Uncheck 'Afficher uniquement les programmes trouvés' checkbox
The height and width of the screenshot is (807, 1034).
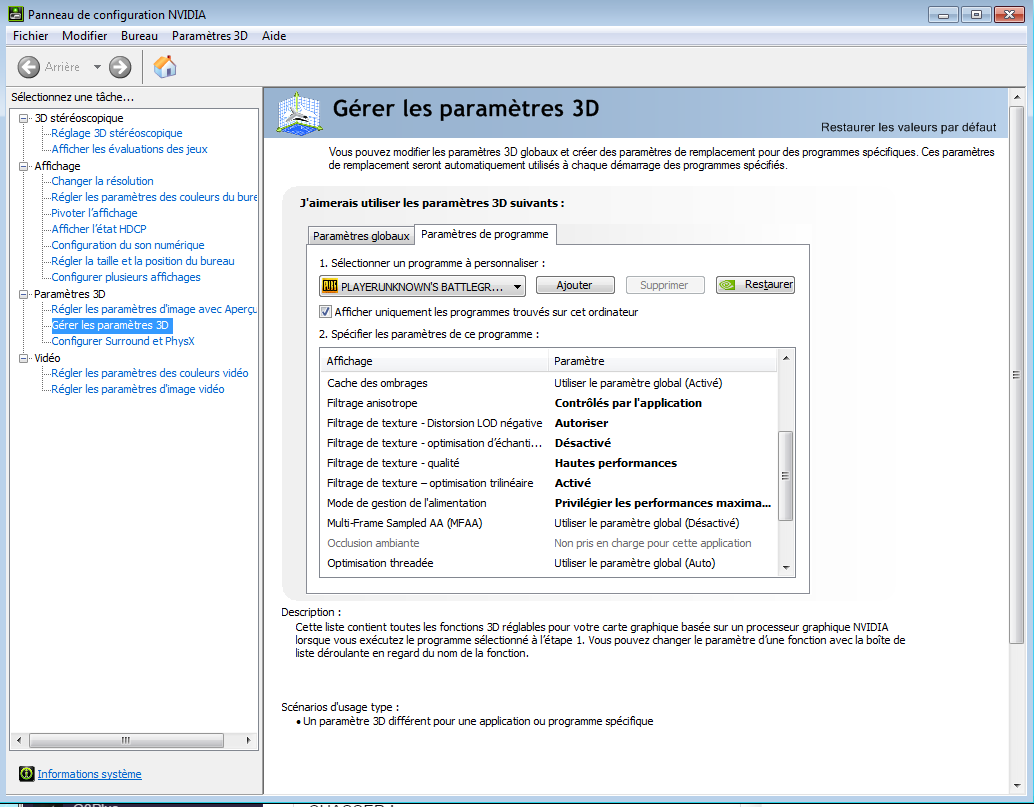coord(326,312)
